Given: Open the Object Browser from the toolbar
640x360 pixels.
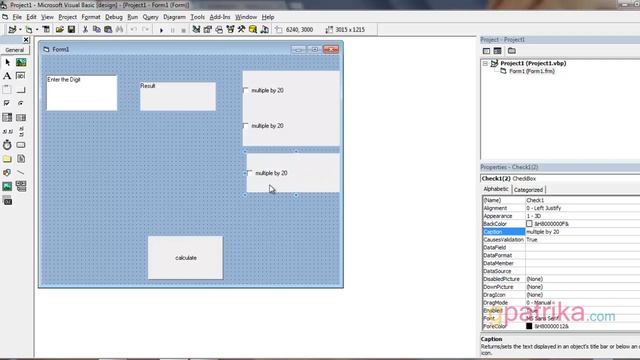Looking at the screenshot, I should (x=230, y=29).
